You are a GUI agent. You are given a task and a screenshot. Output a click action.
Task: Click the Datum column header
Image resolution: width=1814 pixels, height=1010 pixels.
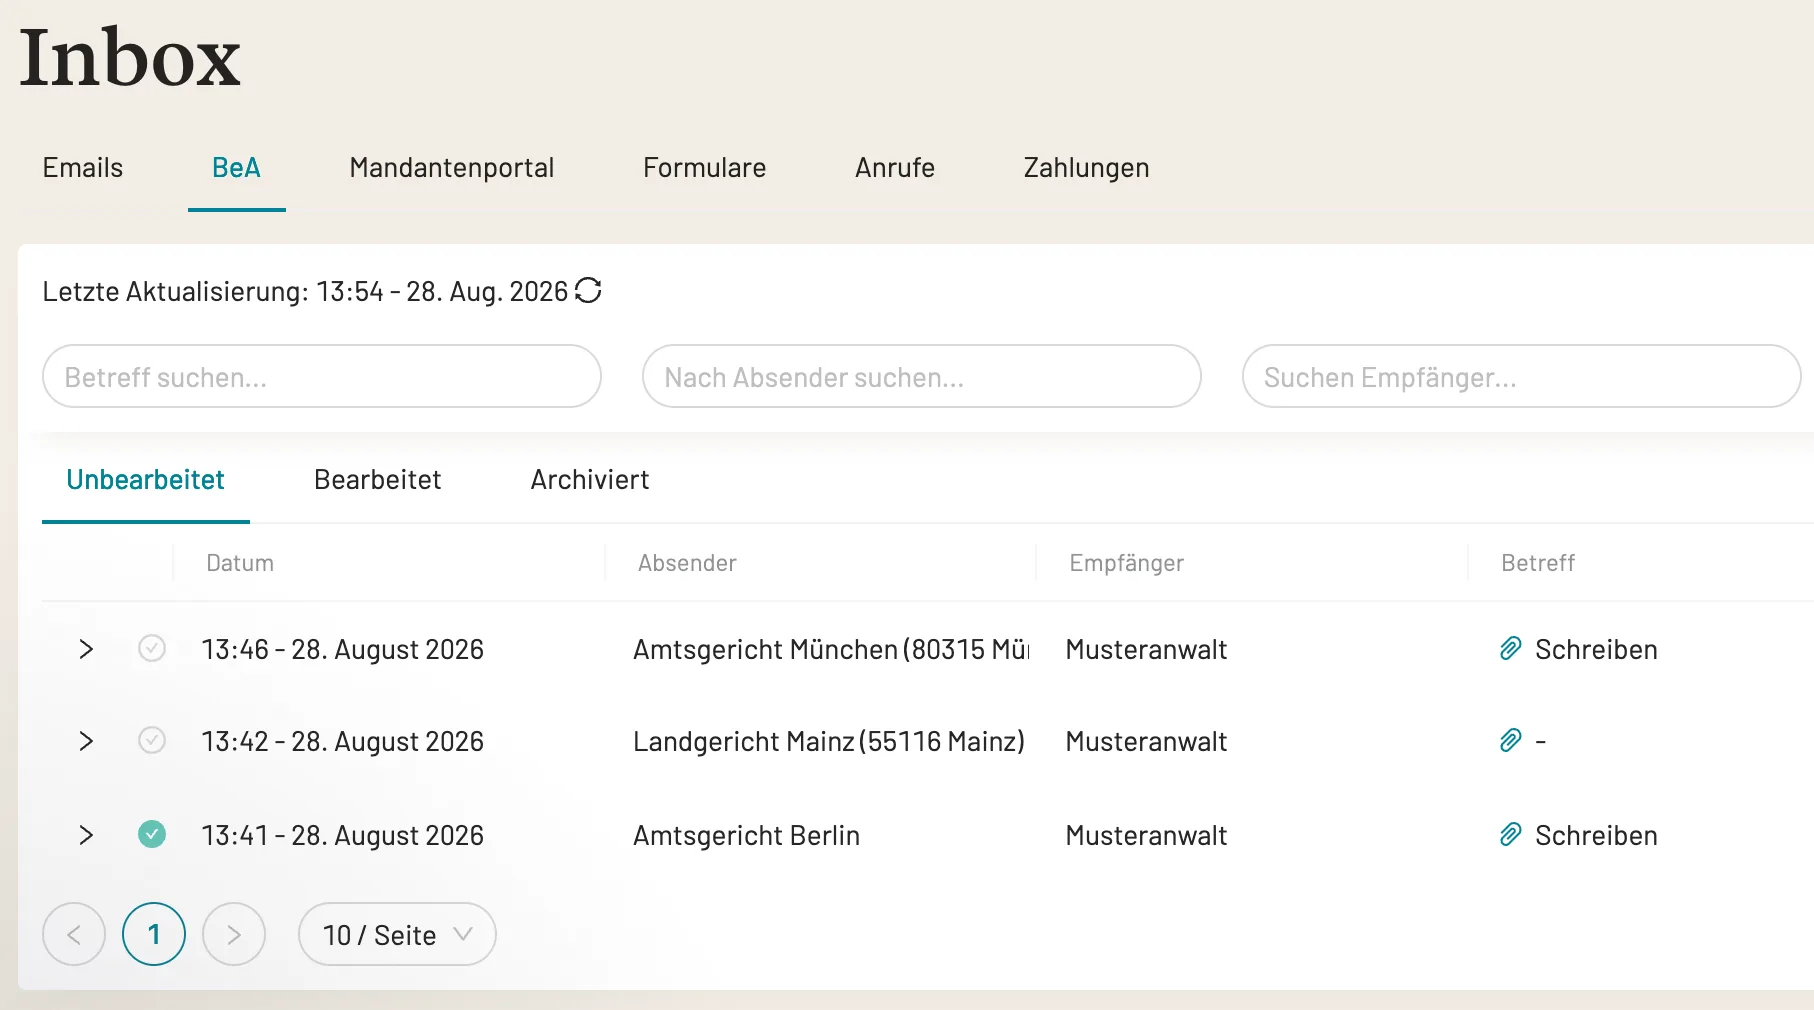(240, 563)
